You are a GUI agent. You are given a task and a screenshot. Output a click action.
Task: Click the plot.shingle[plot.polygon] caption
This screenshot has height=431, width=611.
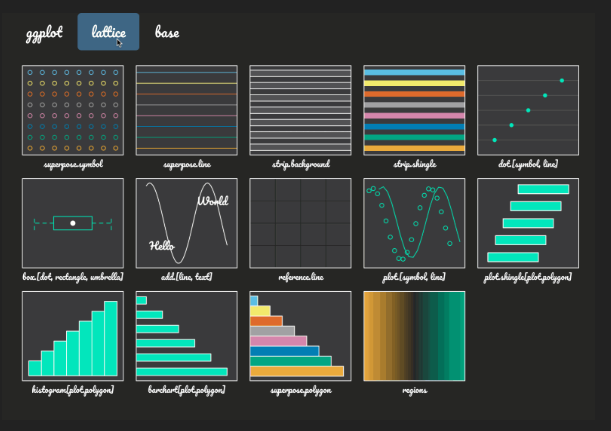528,277
